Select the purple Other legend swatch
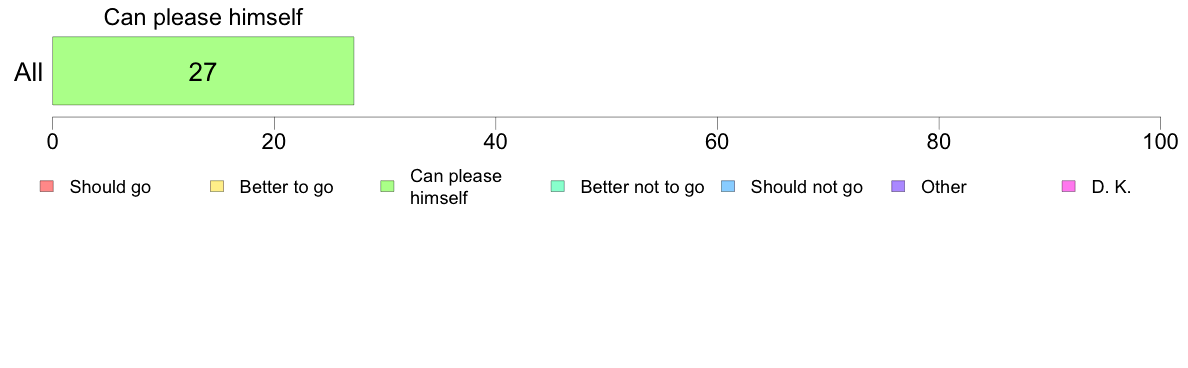The height and width of the screenshot is (368, 1188). [x=898, y=186]
